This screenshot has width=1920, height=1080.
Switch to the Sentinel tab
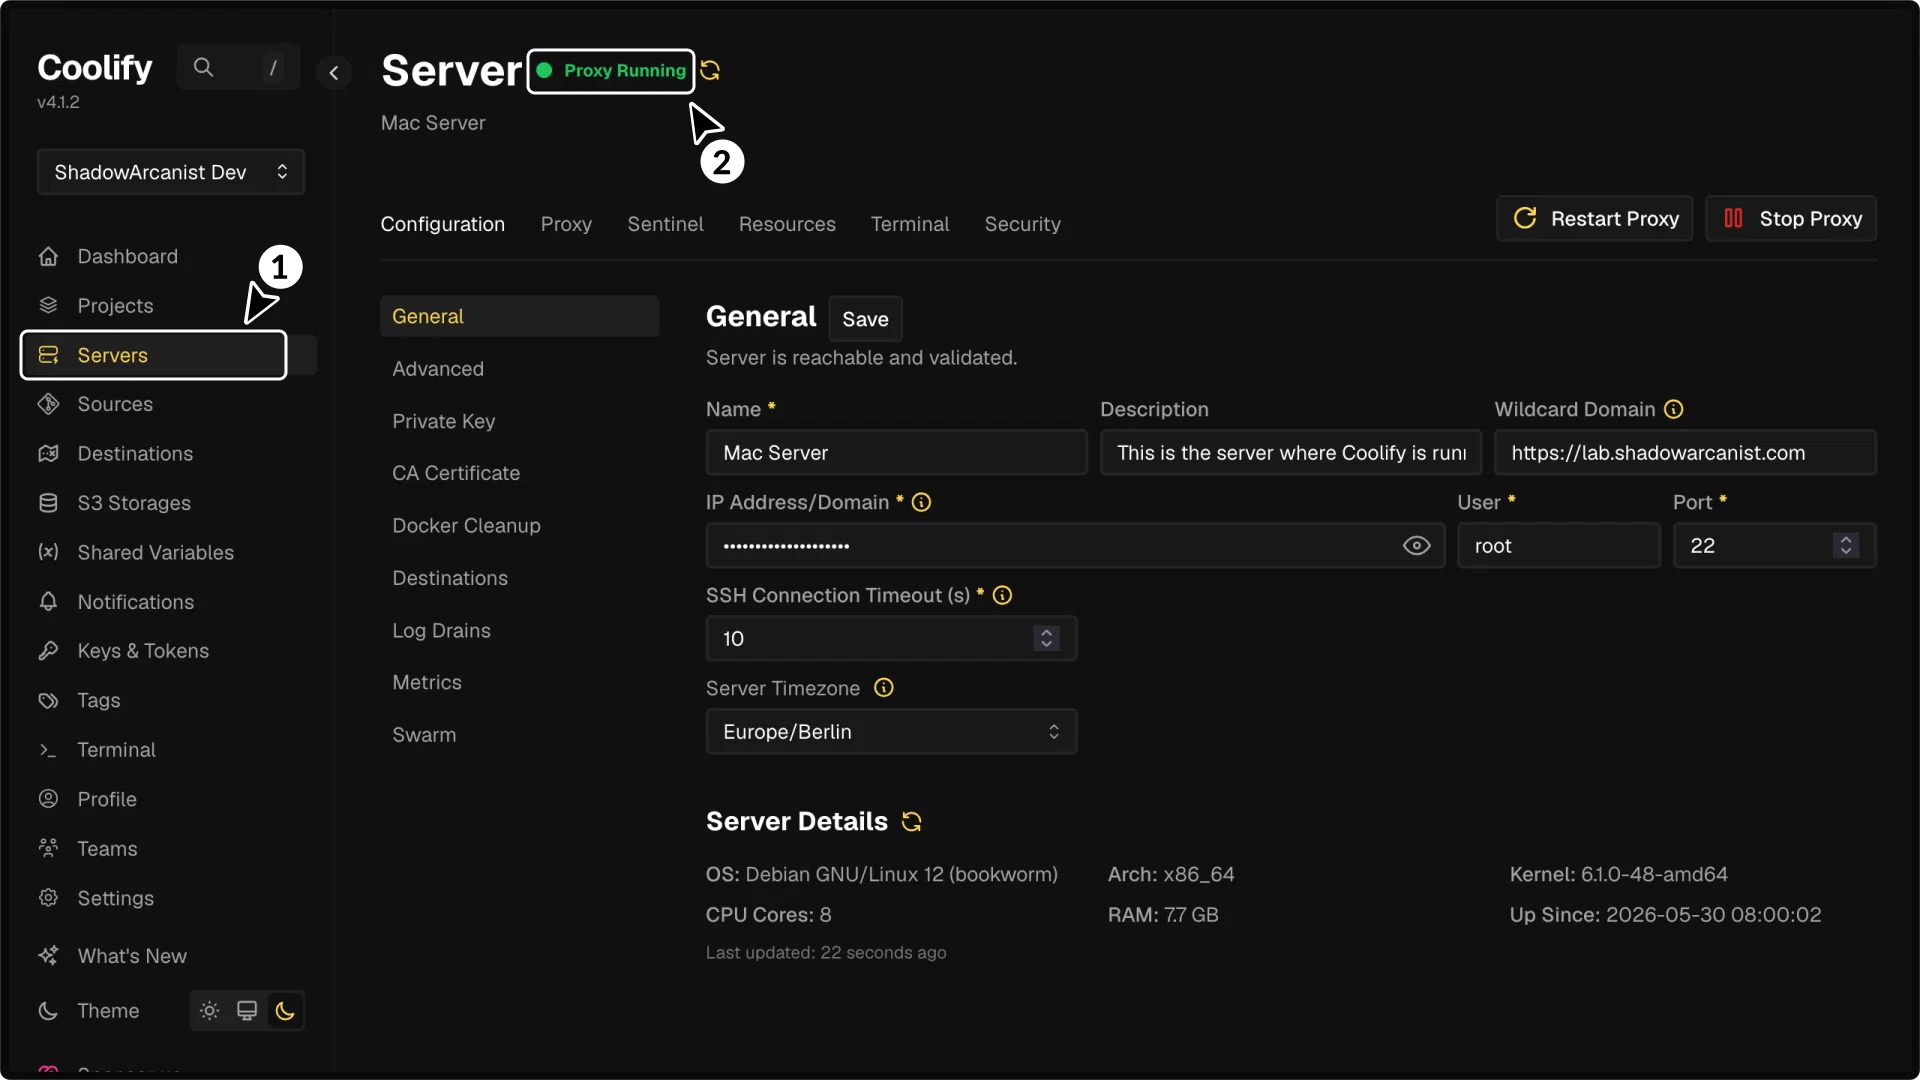click(665, 224)
